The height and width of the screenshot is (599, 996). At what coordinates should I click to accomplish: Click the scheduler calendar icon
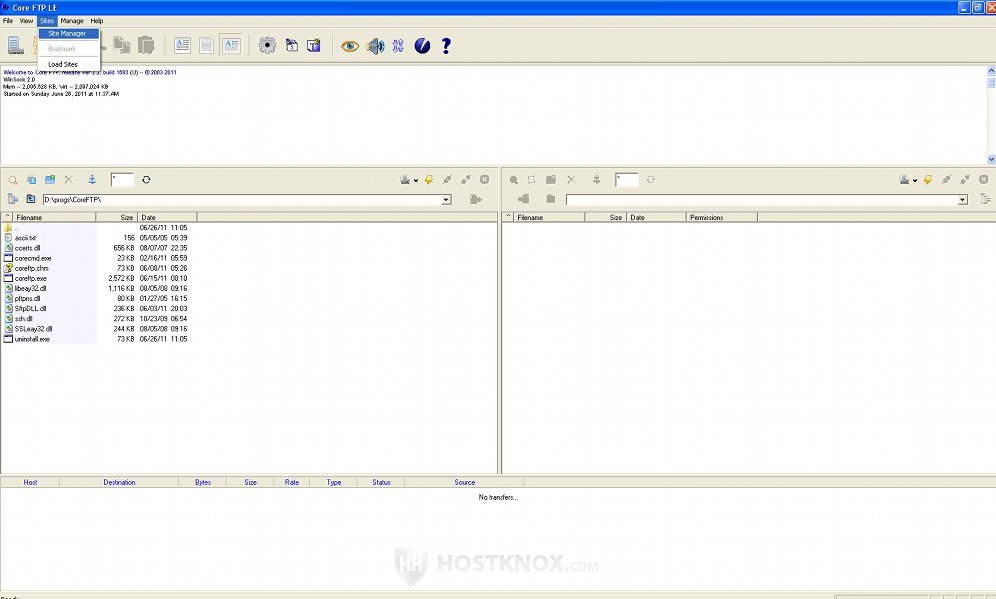tap(292, 45)
